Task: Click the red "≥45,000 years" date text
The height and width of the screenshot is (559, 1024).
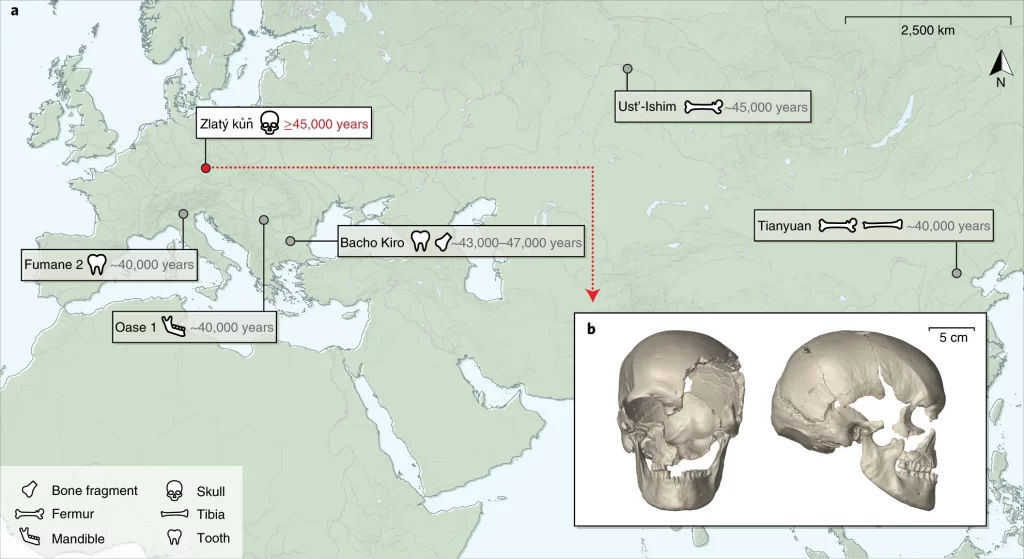Action: coord(326,125)
